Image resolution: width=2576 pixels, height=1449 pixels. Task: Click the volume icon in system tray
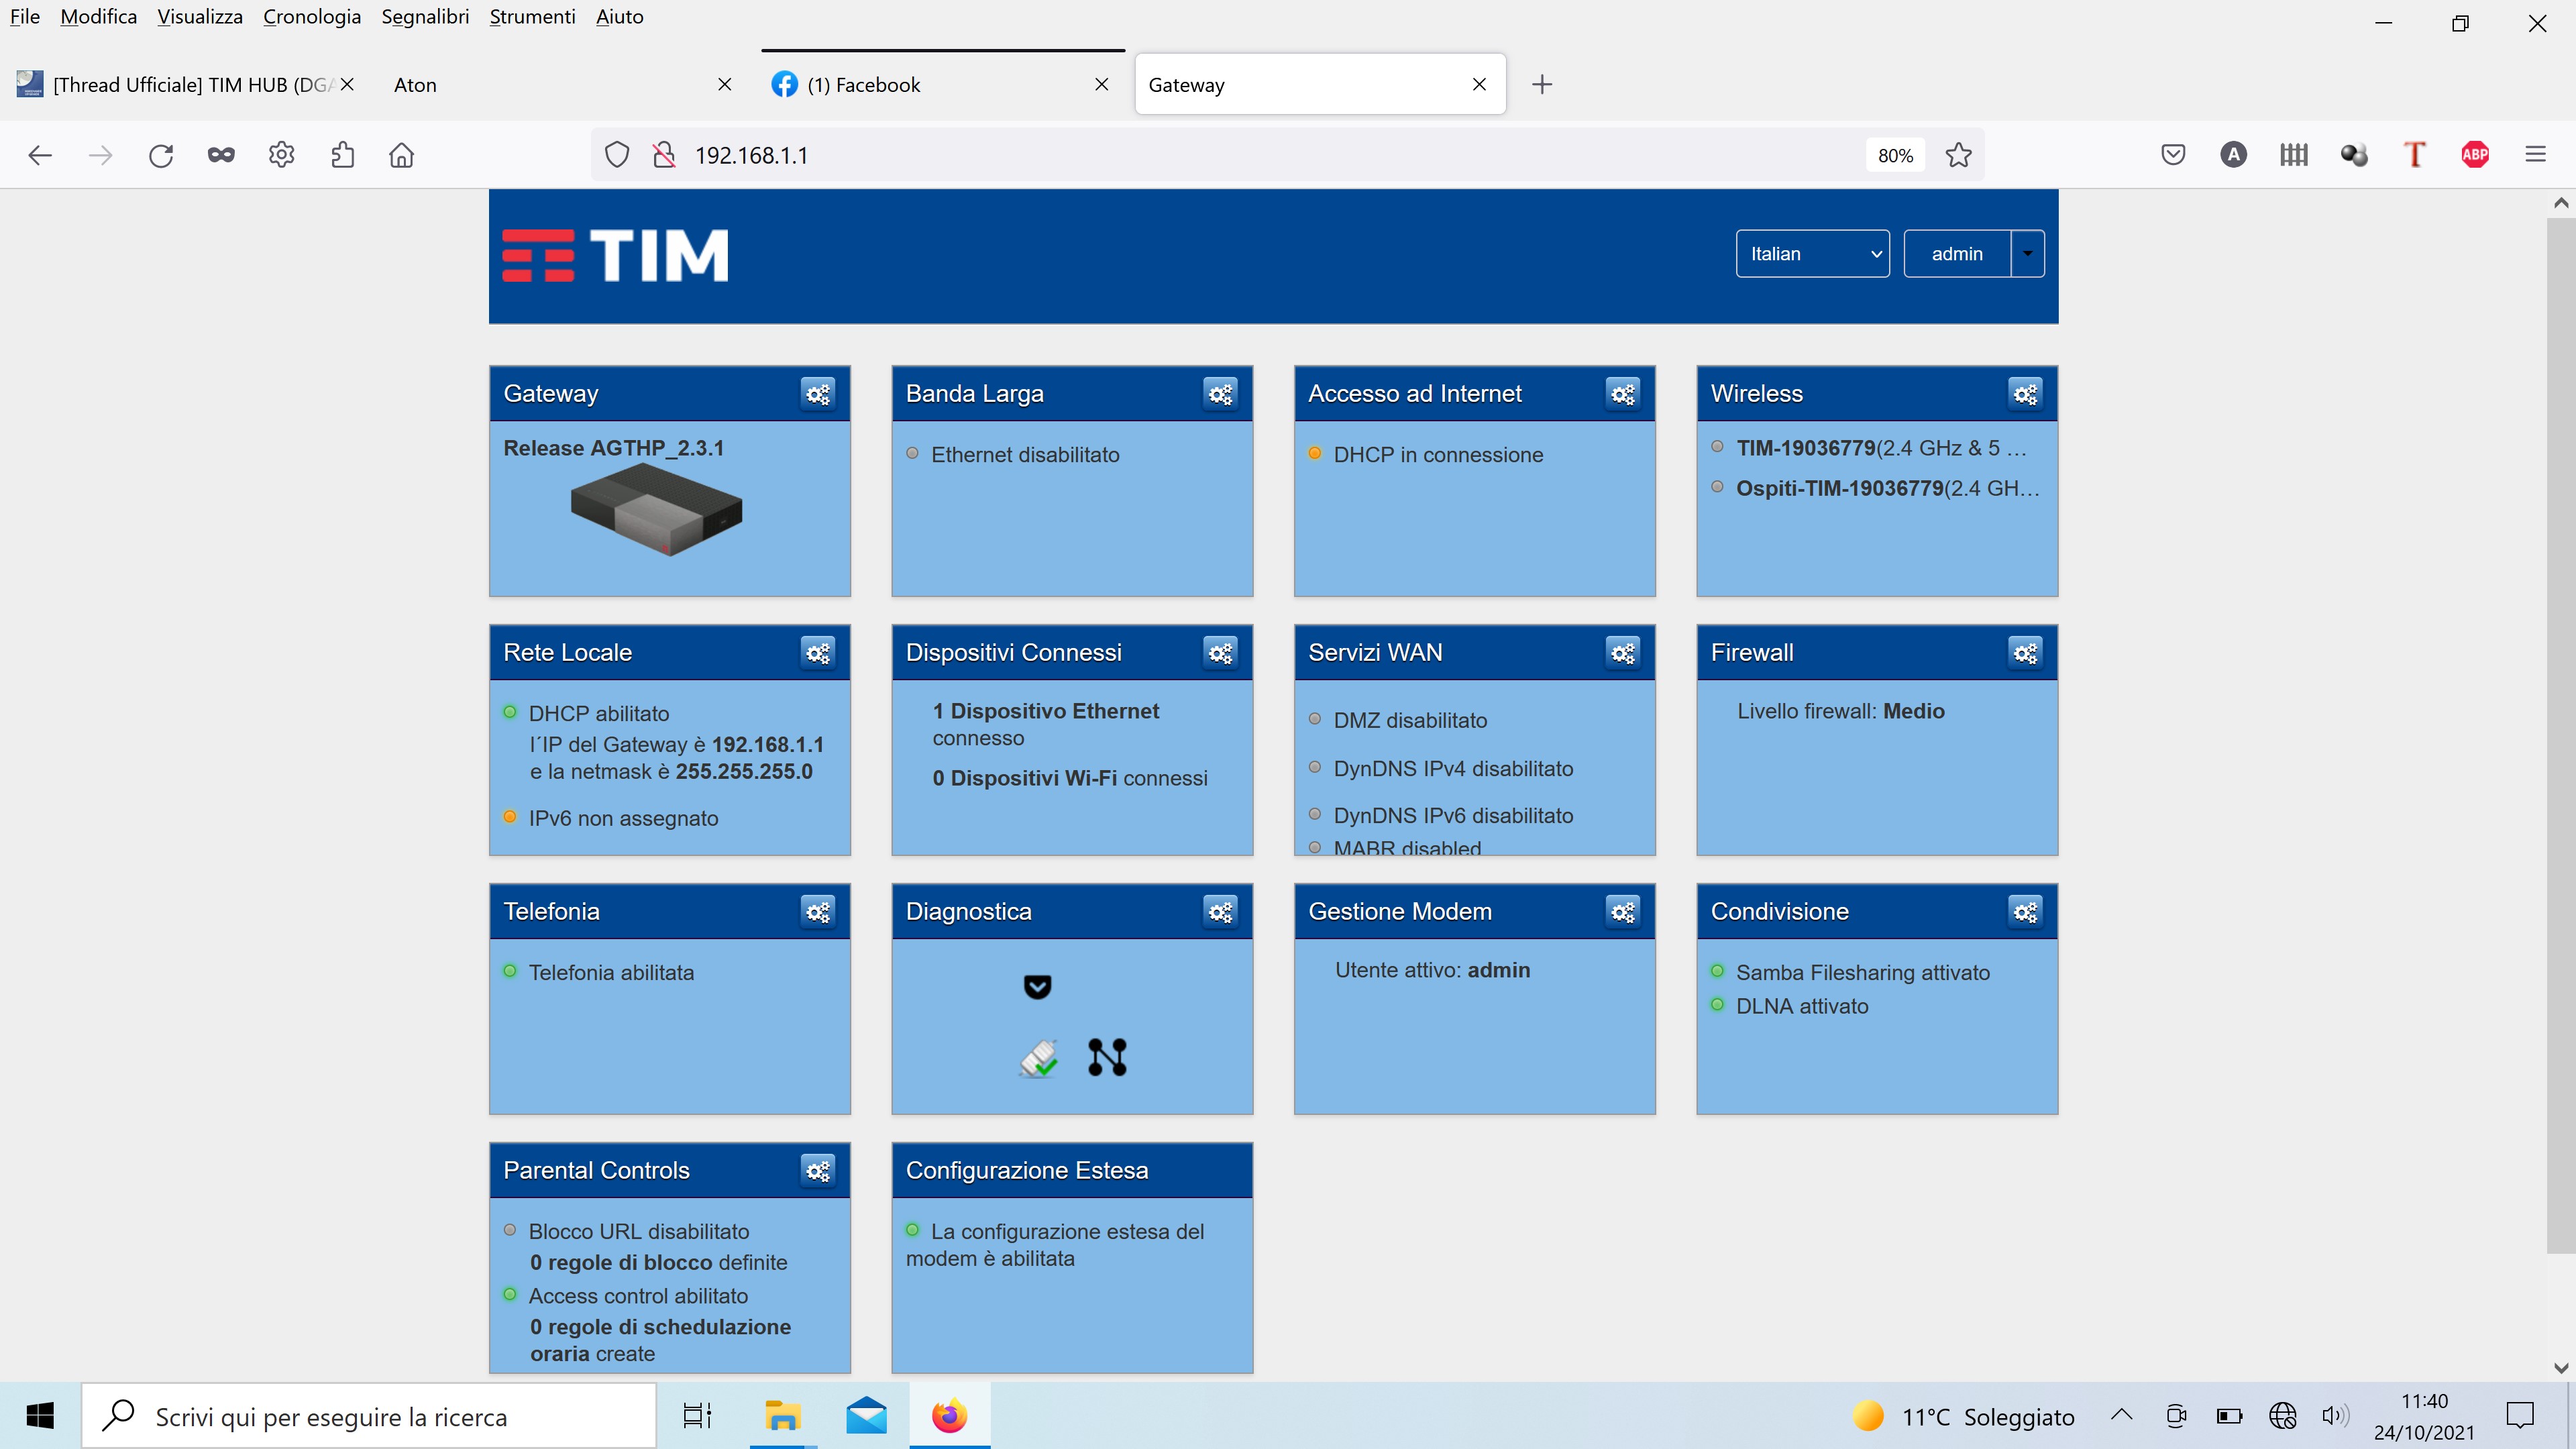point(2335,1416)
